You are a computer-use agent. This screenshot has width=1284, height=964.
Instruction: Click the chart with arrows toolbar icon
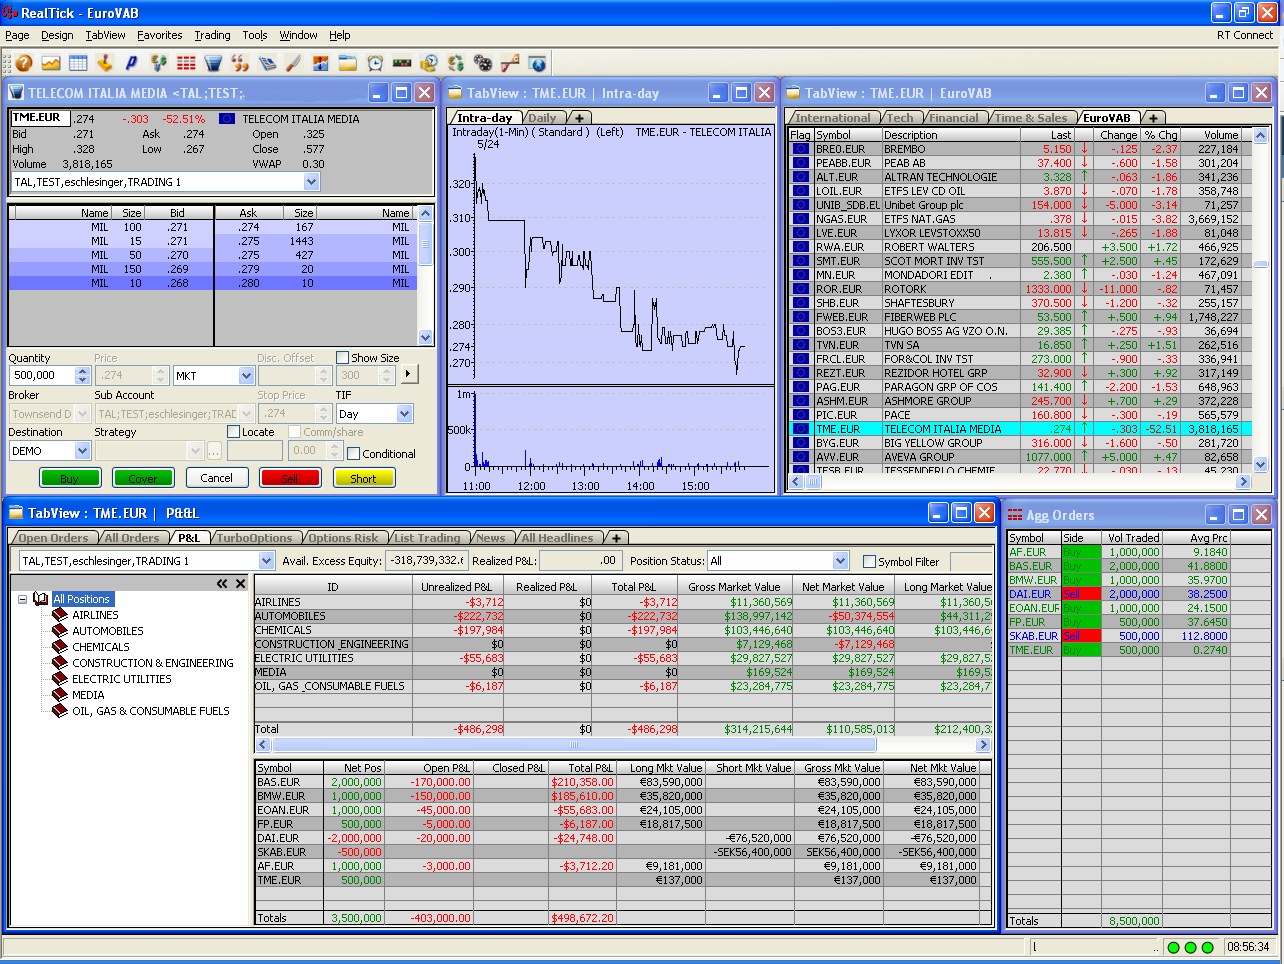coord(321,63)
